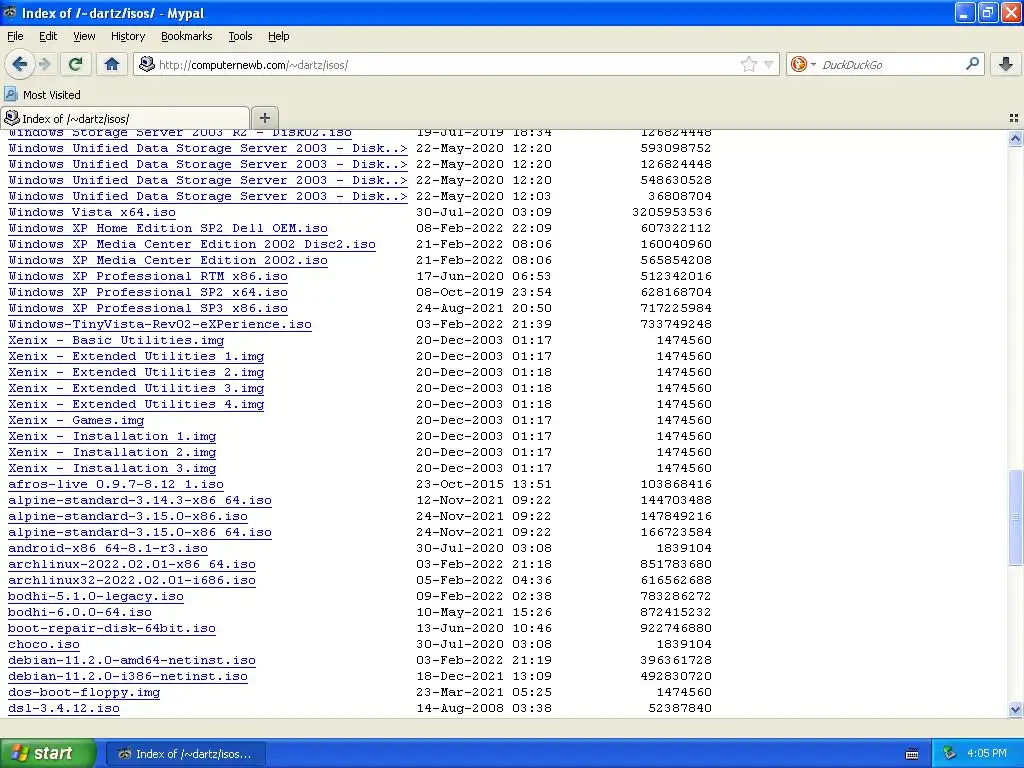Go back with the Back arrow button
This screenshot has width=1024, height=768.
[x=19, y=64]
